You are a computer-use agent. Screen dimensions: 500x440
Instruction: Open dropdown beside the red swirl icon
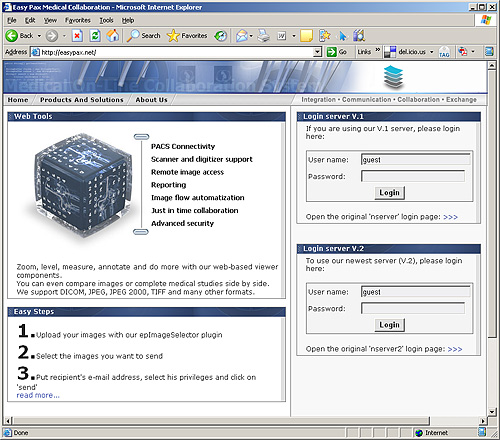[x=473, y=52]
